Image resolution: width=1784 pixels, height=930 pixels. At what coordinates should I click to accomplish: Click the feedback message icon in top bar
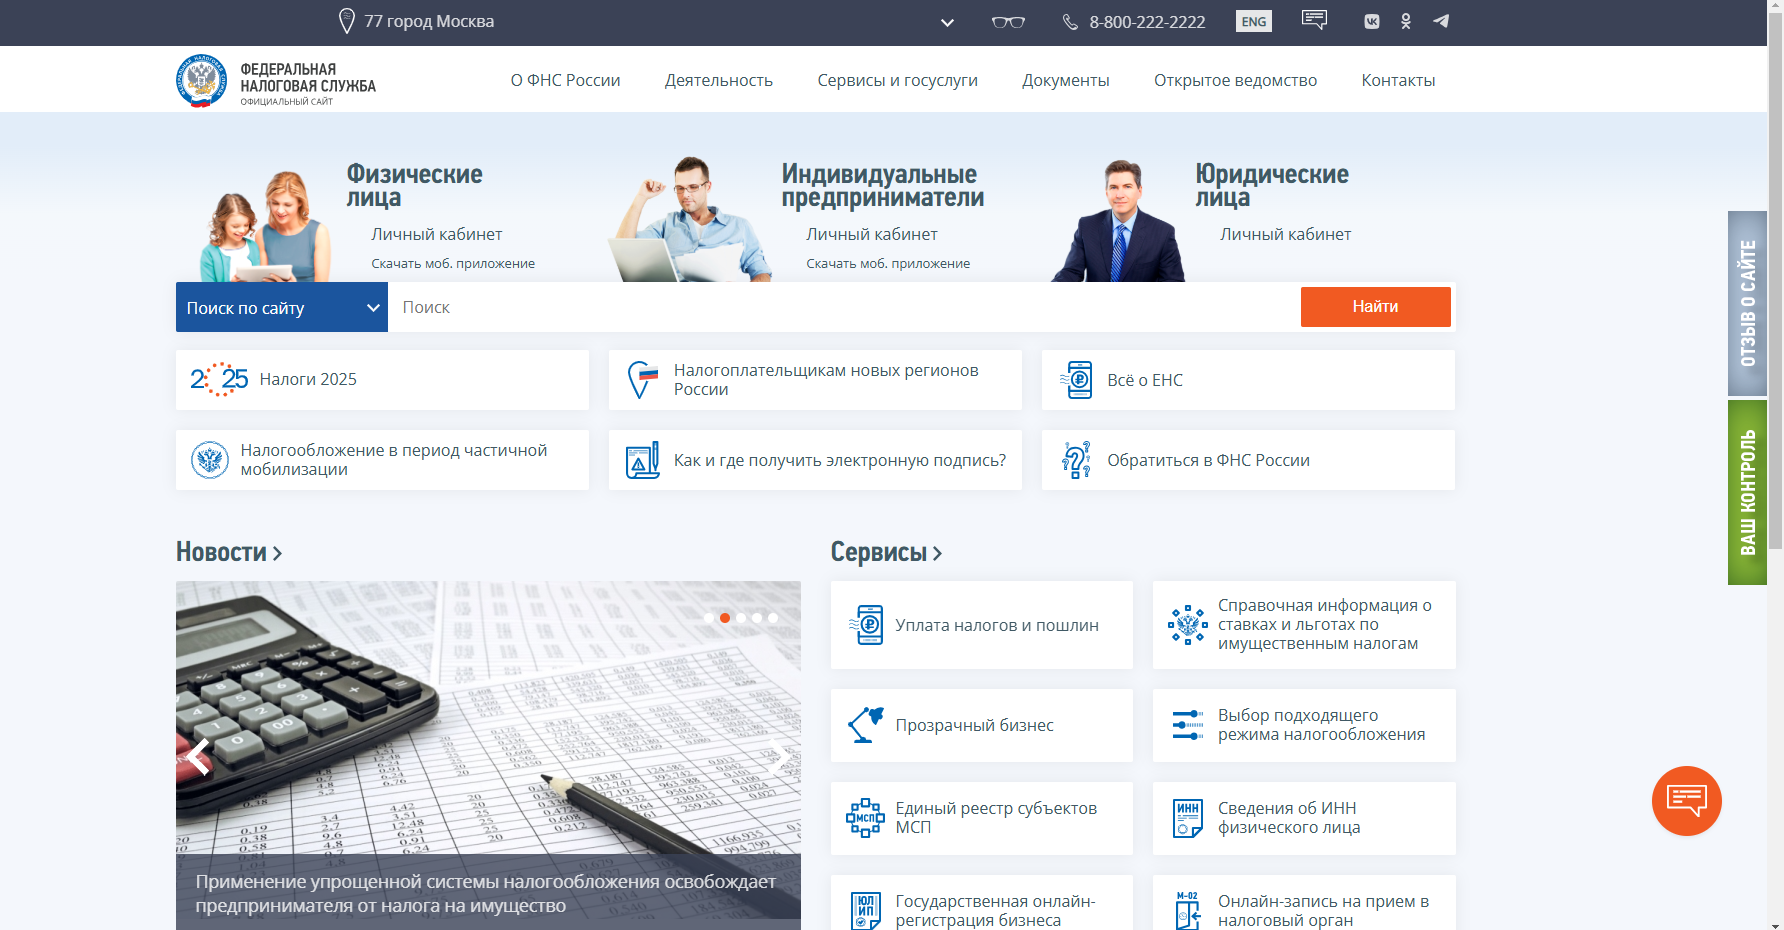[x=1314, y=20]
